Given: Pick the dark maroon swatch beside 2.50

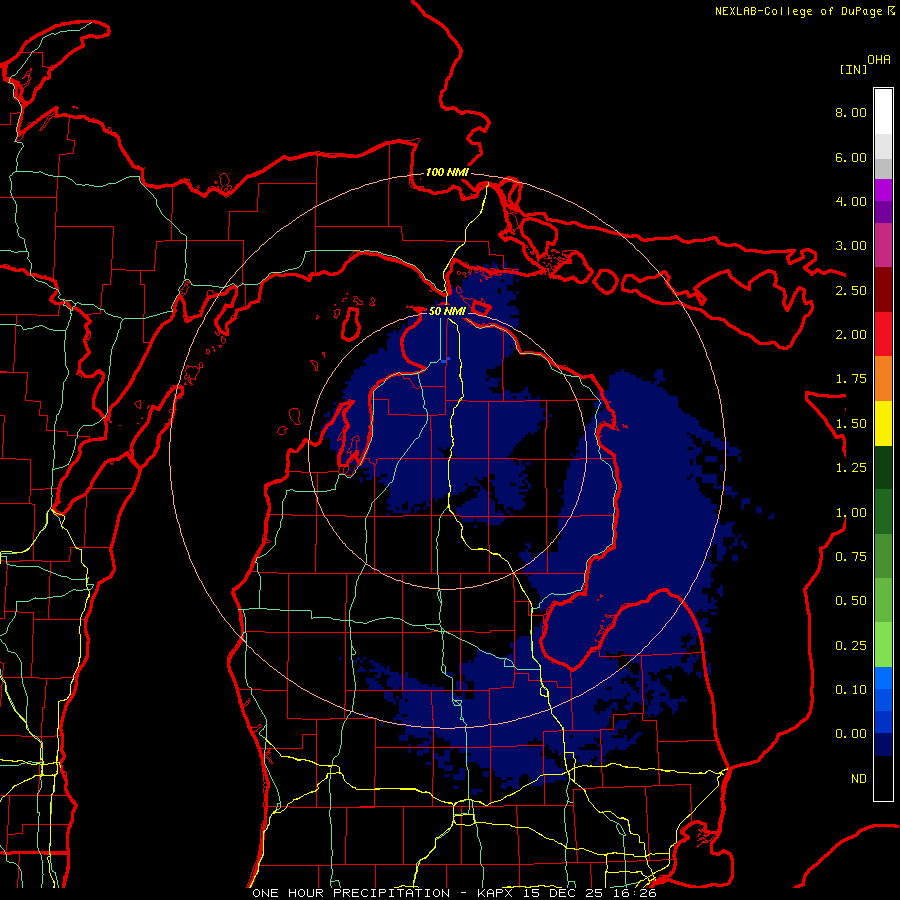Looking at the screenshot, I should (883, 290).
